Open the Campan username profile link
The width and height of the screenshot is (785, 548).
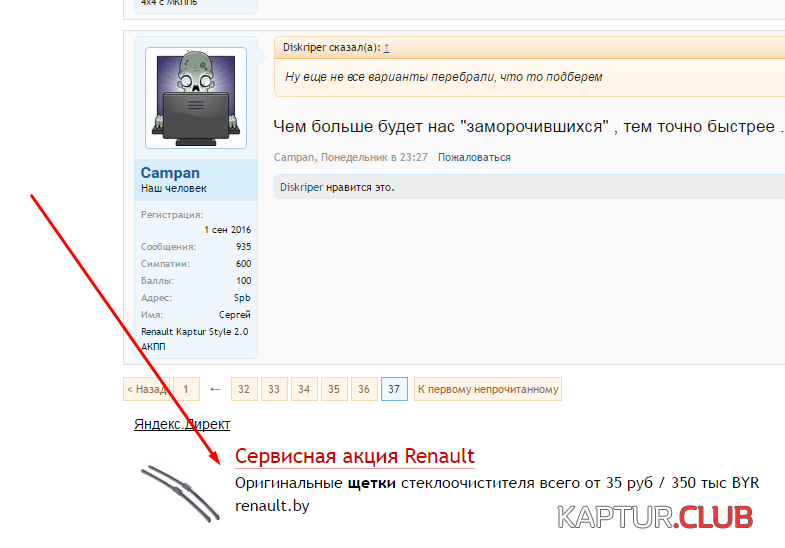[x=170, y=173]
